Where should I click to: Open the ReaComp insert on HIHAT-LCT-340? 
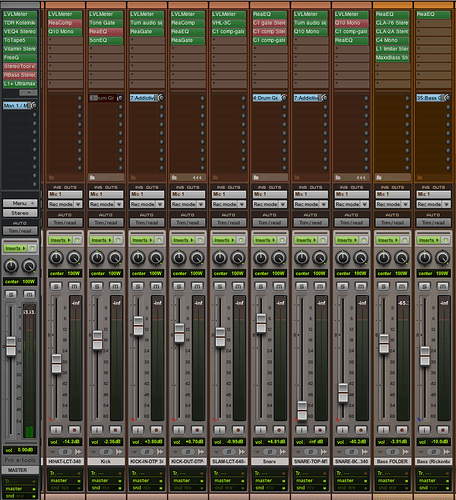[x=65, y=23]
